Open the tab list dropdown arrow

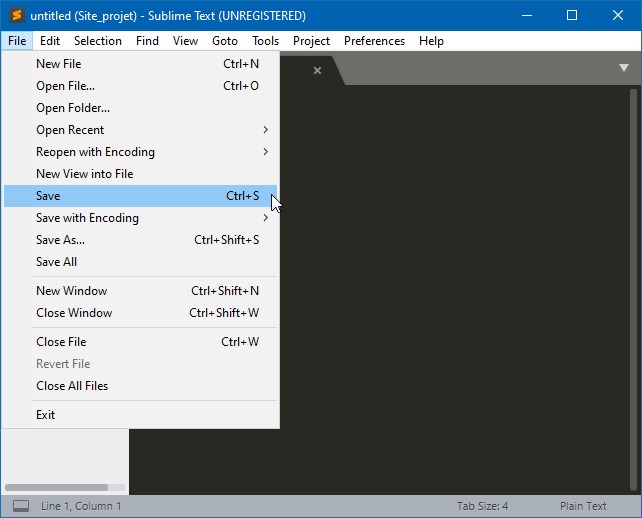click(624, 68)
